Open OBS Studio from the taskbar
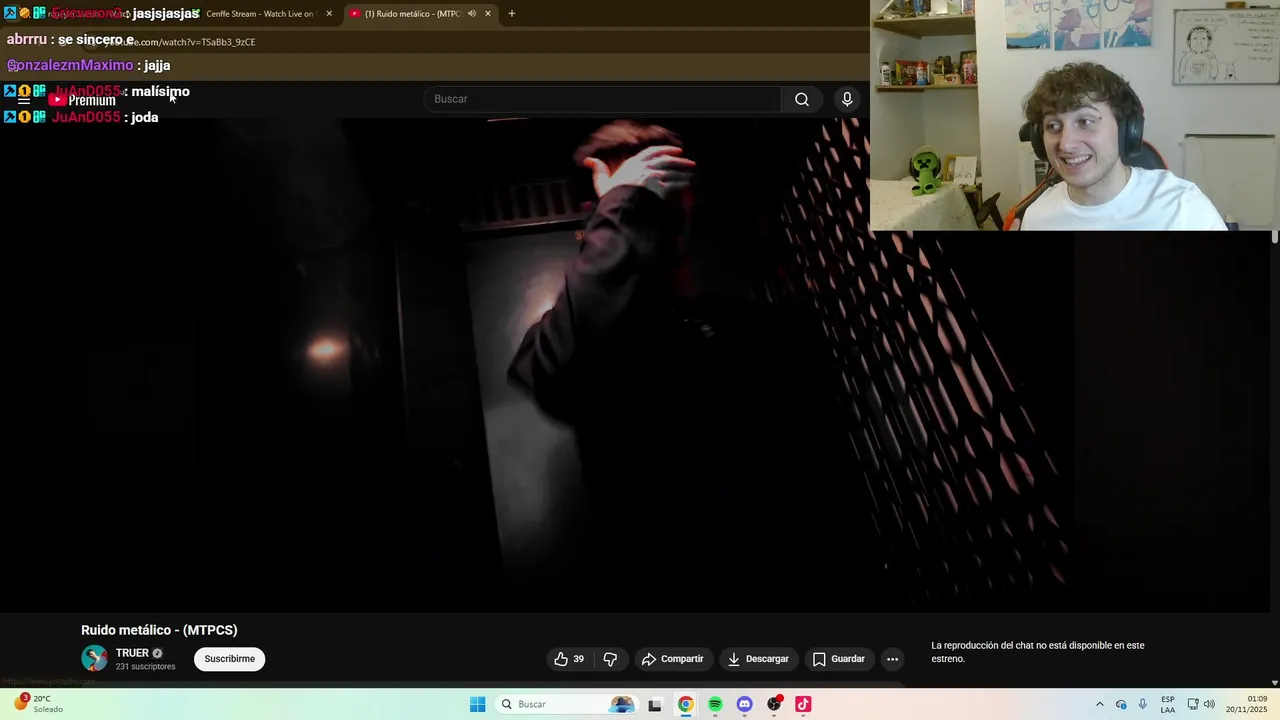This screenshot has width=1280, height=720. point(774,704)
